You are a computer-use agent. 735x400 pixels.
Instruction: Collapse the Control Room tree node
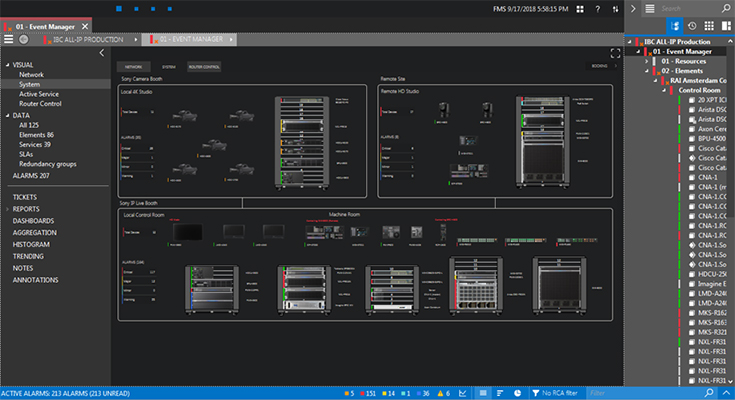tap(665, 90)
